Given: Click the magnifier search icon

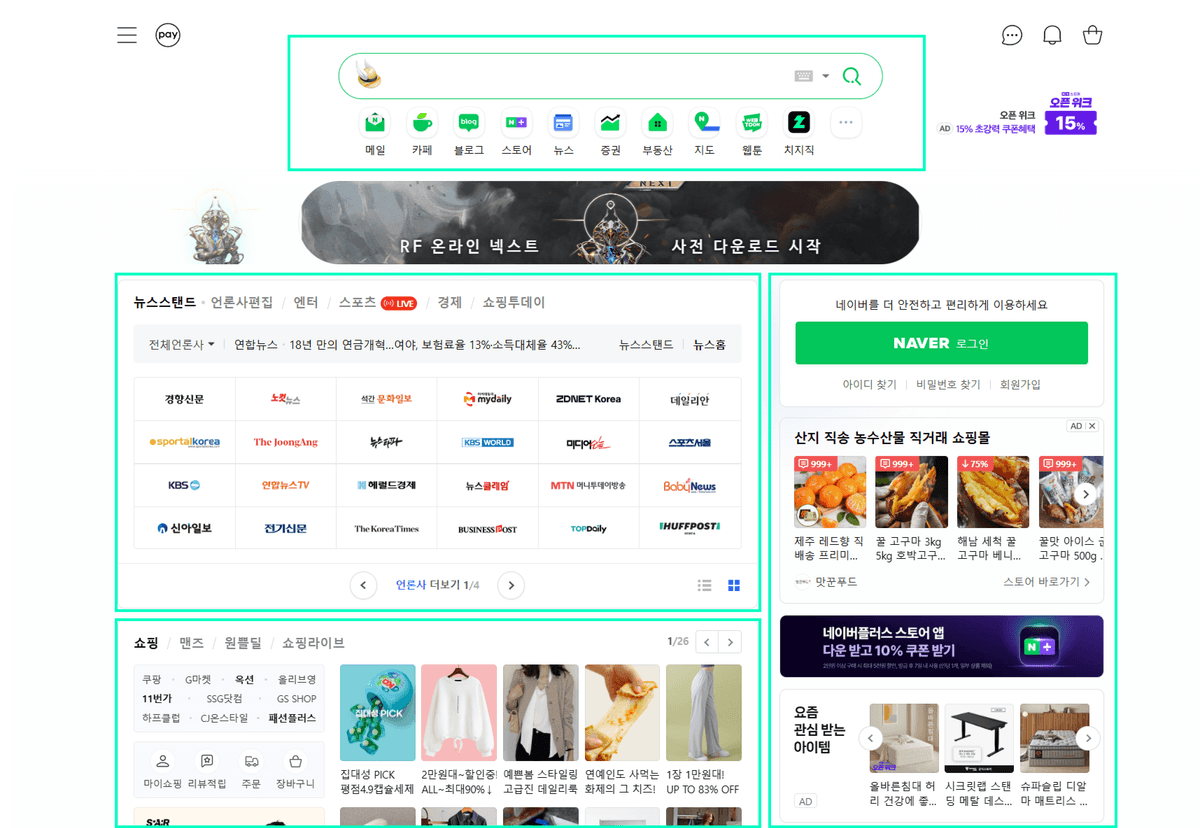Looking at the screenshot, I should [x=852, y=76].
